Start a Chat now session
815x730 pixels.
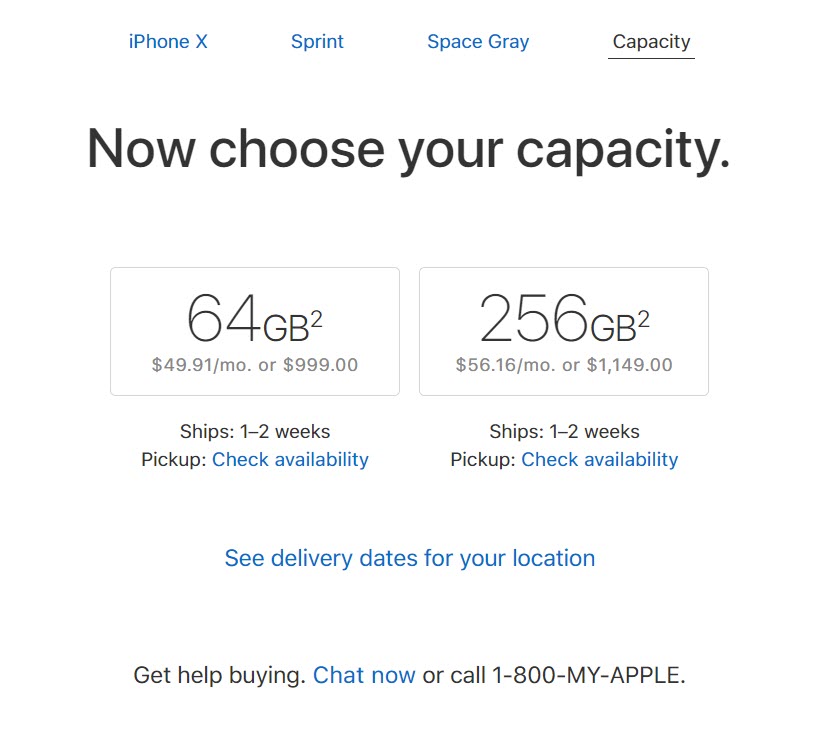coord(364,674)
